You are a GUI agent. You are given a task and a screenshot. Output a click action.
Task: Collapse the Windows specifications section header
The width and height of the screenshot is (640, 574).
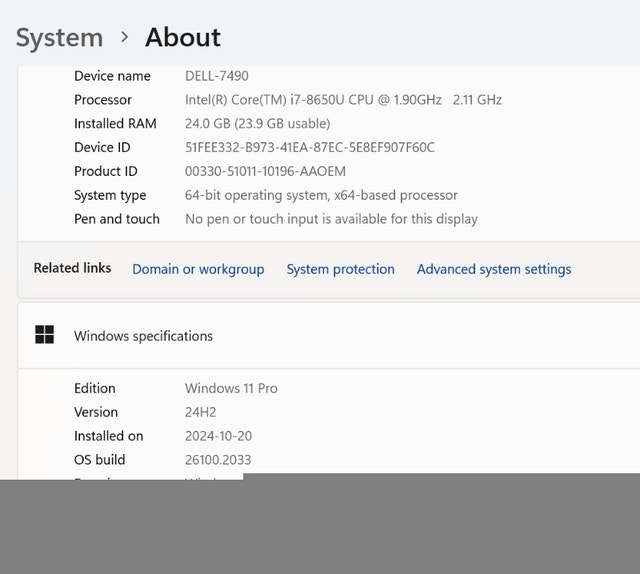click(330, 336)
